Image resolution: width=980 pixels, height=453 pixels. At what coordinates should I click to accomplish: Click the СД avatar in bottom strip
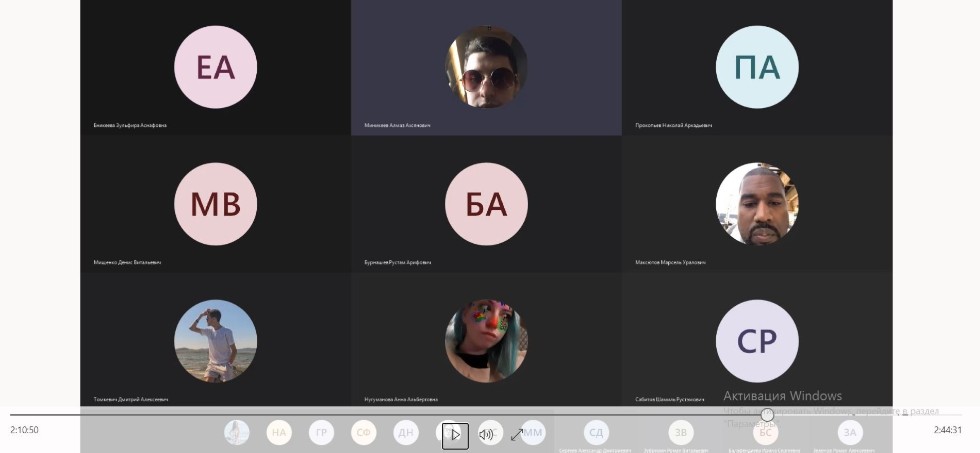596,433
